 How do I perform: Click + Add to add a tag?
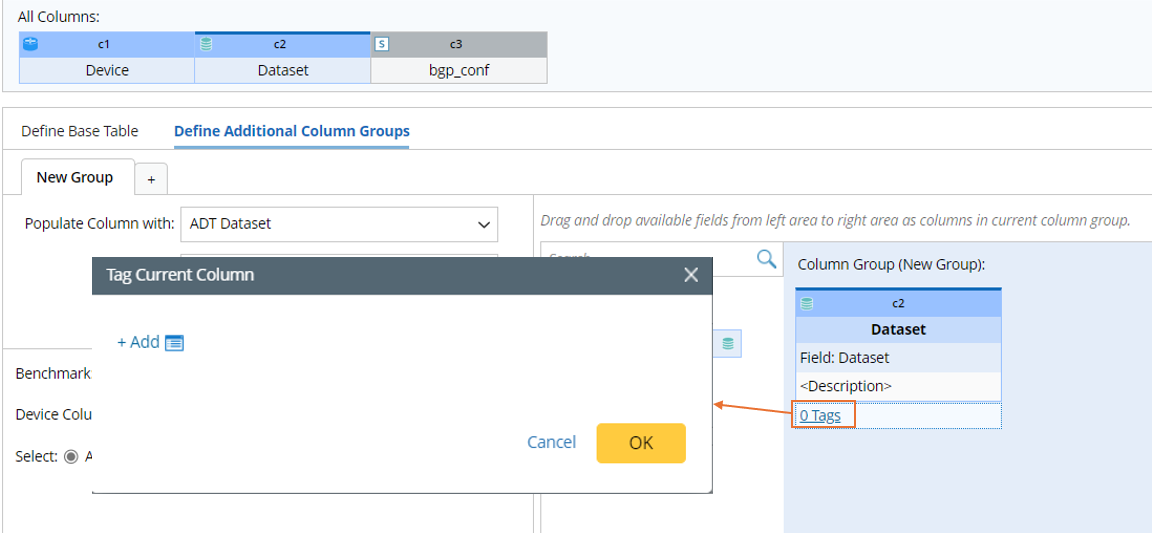pyautogui.click(x=138, y=342)
